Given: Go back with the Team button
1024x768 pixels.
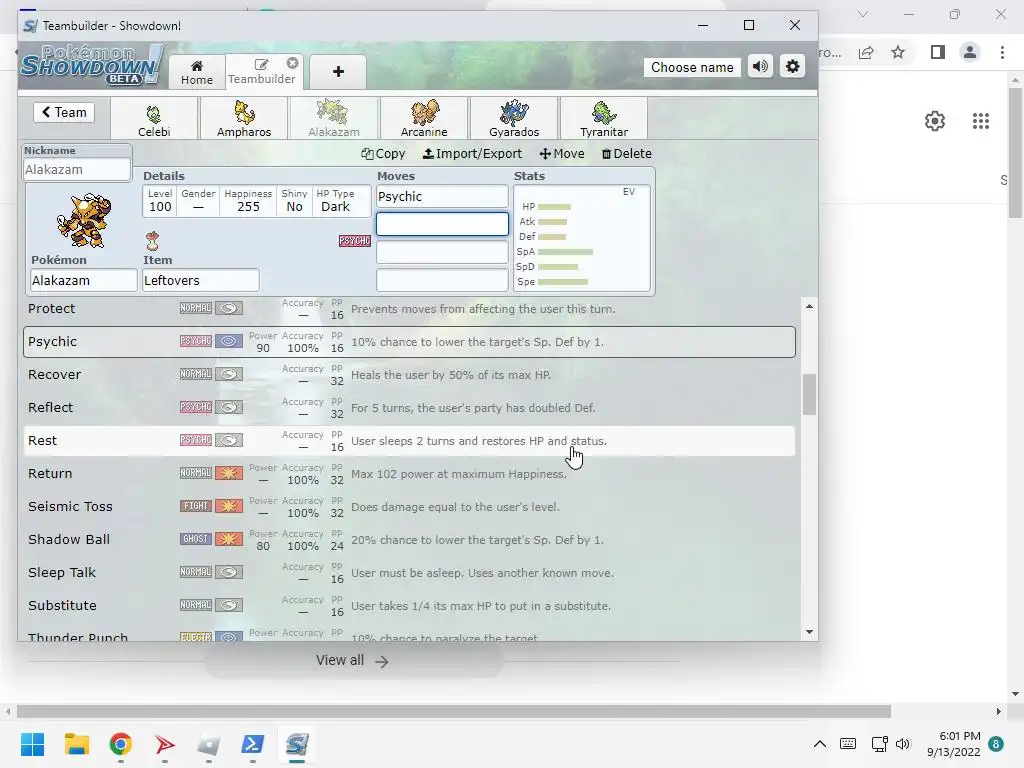Looking at the screenshot, I should click(64, 112).
